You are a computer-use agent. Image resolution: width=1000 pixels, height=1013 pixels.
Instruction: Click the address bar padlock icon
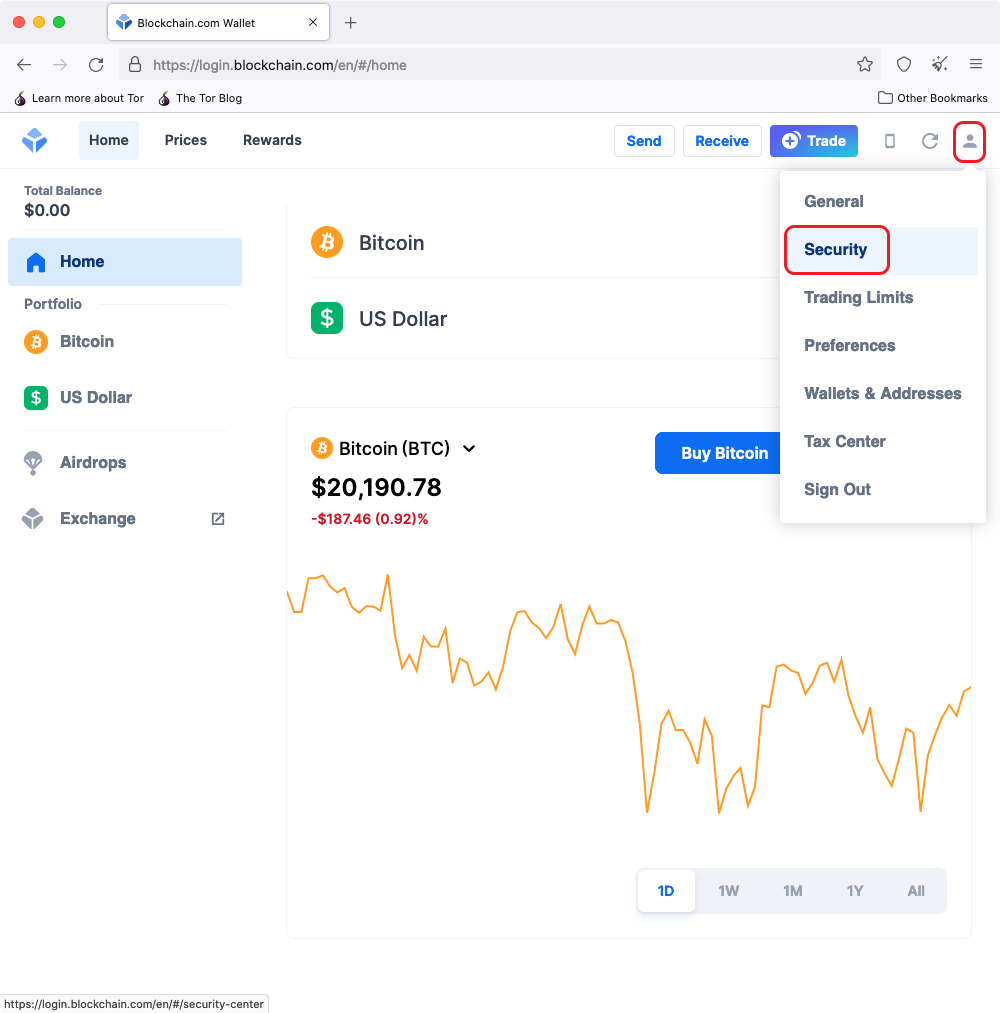[134, 65]
